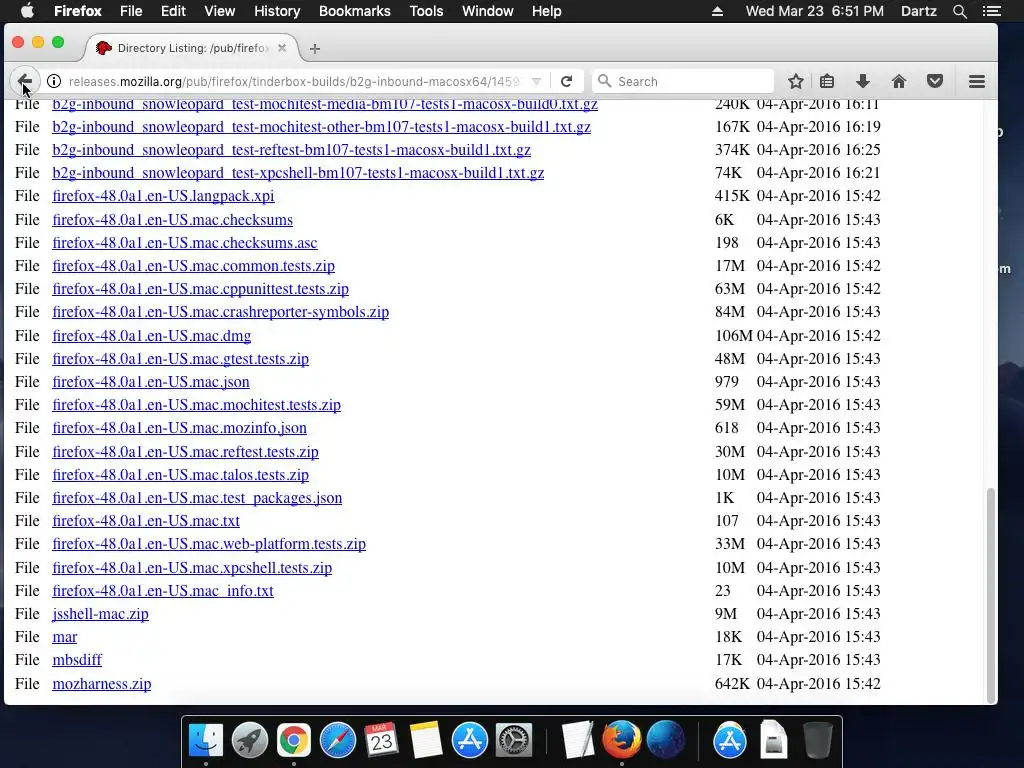Open System Preferences from the Dock

514,741
